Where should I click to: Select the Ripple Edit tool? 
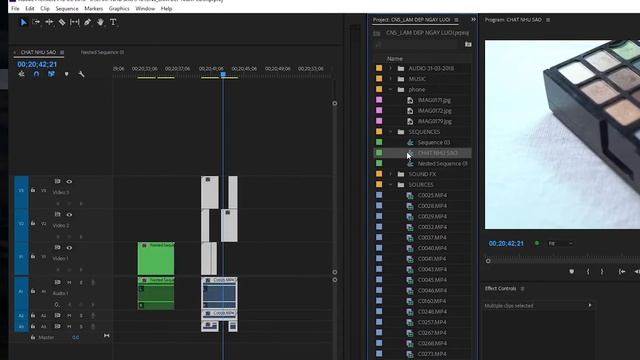[x=49, y=22]
